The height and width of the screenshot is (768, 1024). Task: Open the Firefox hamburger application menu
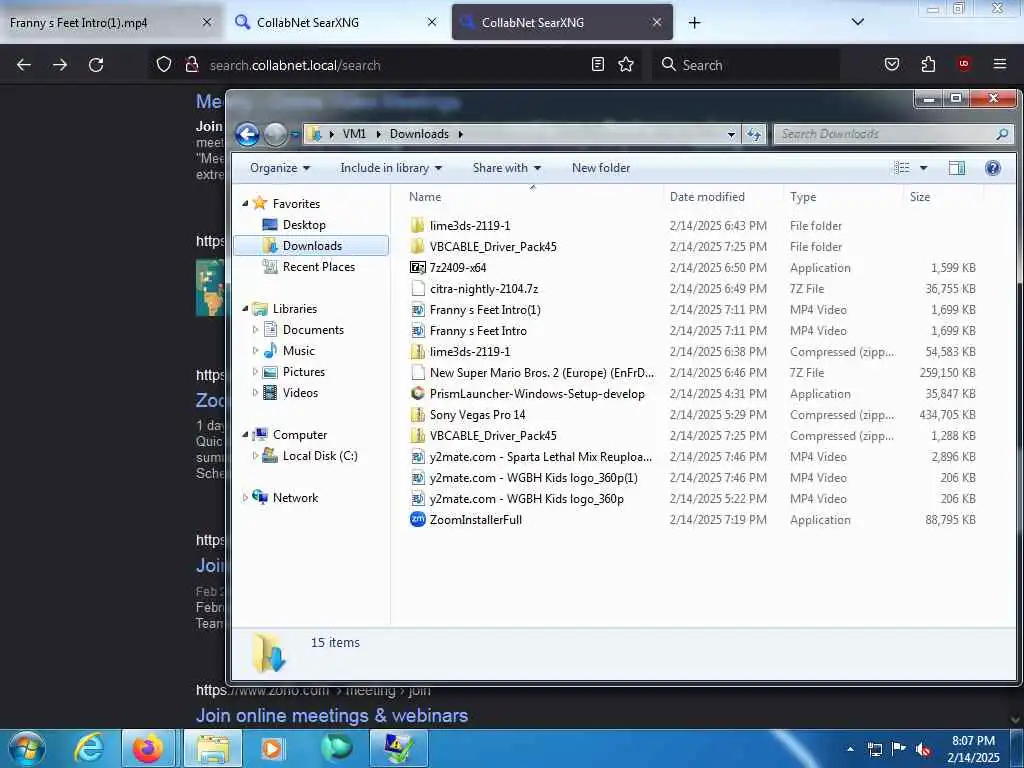1000,64
